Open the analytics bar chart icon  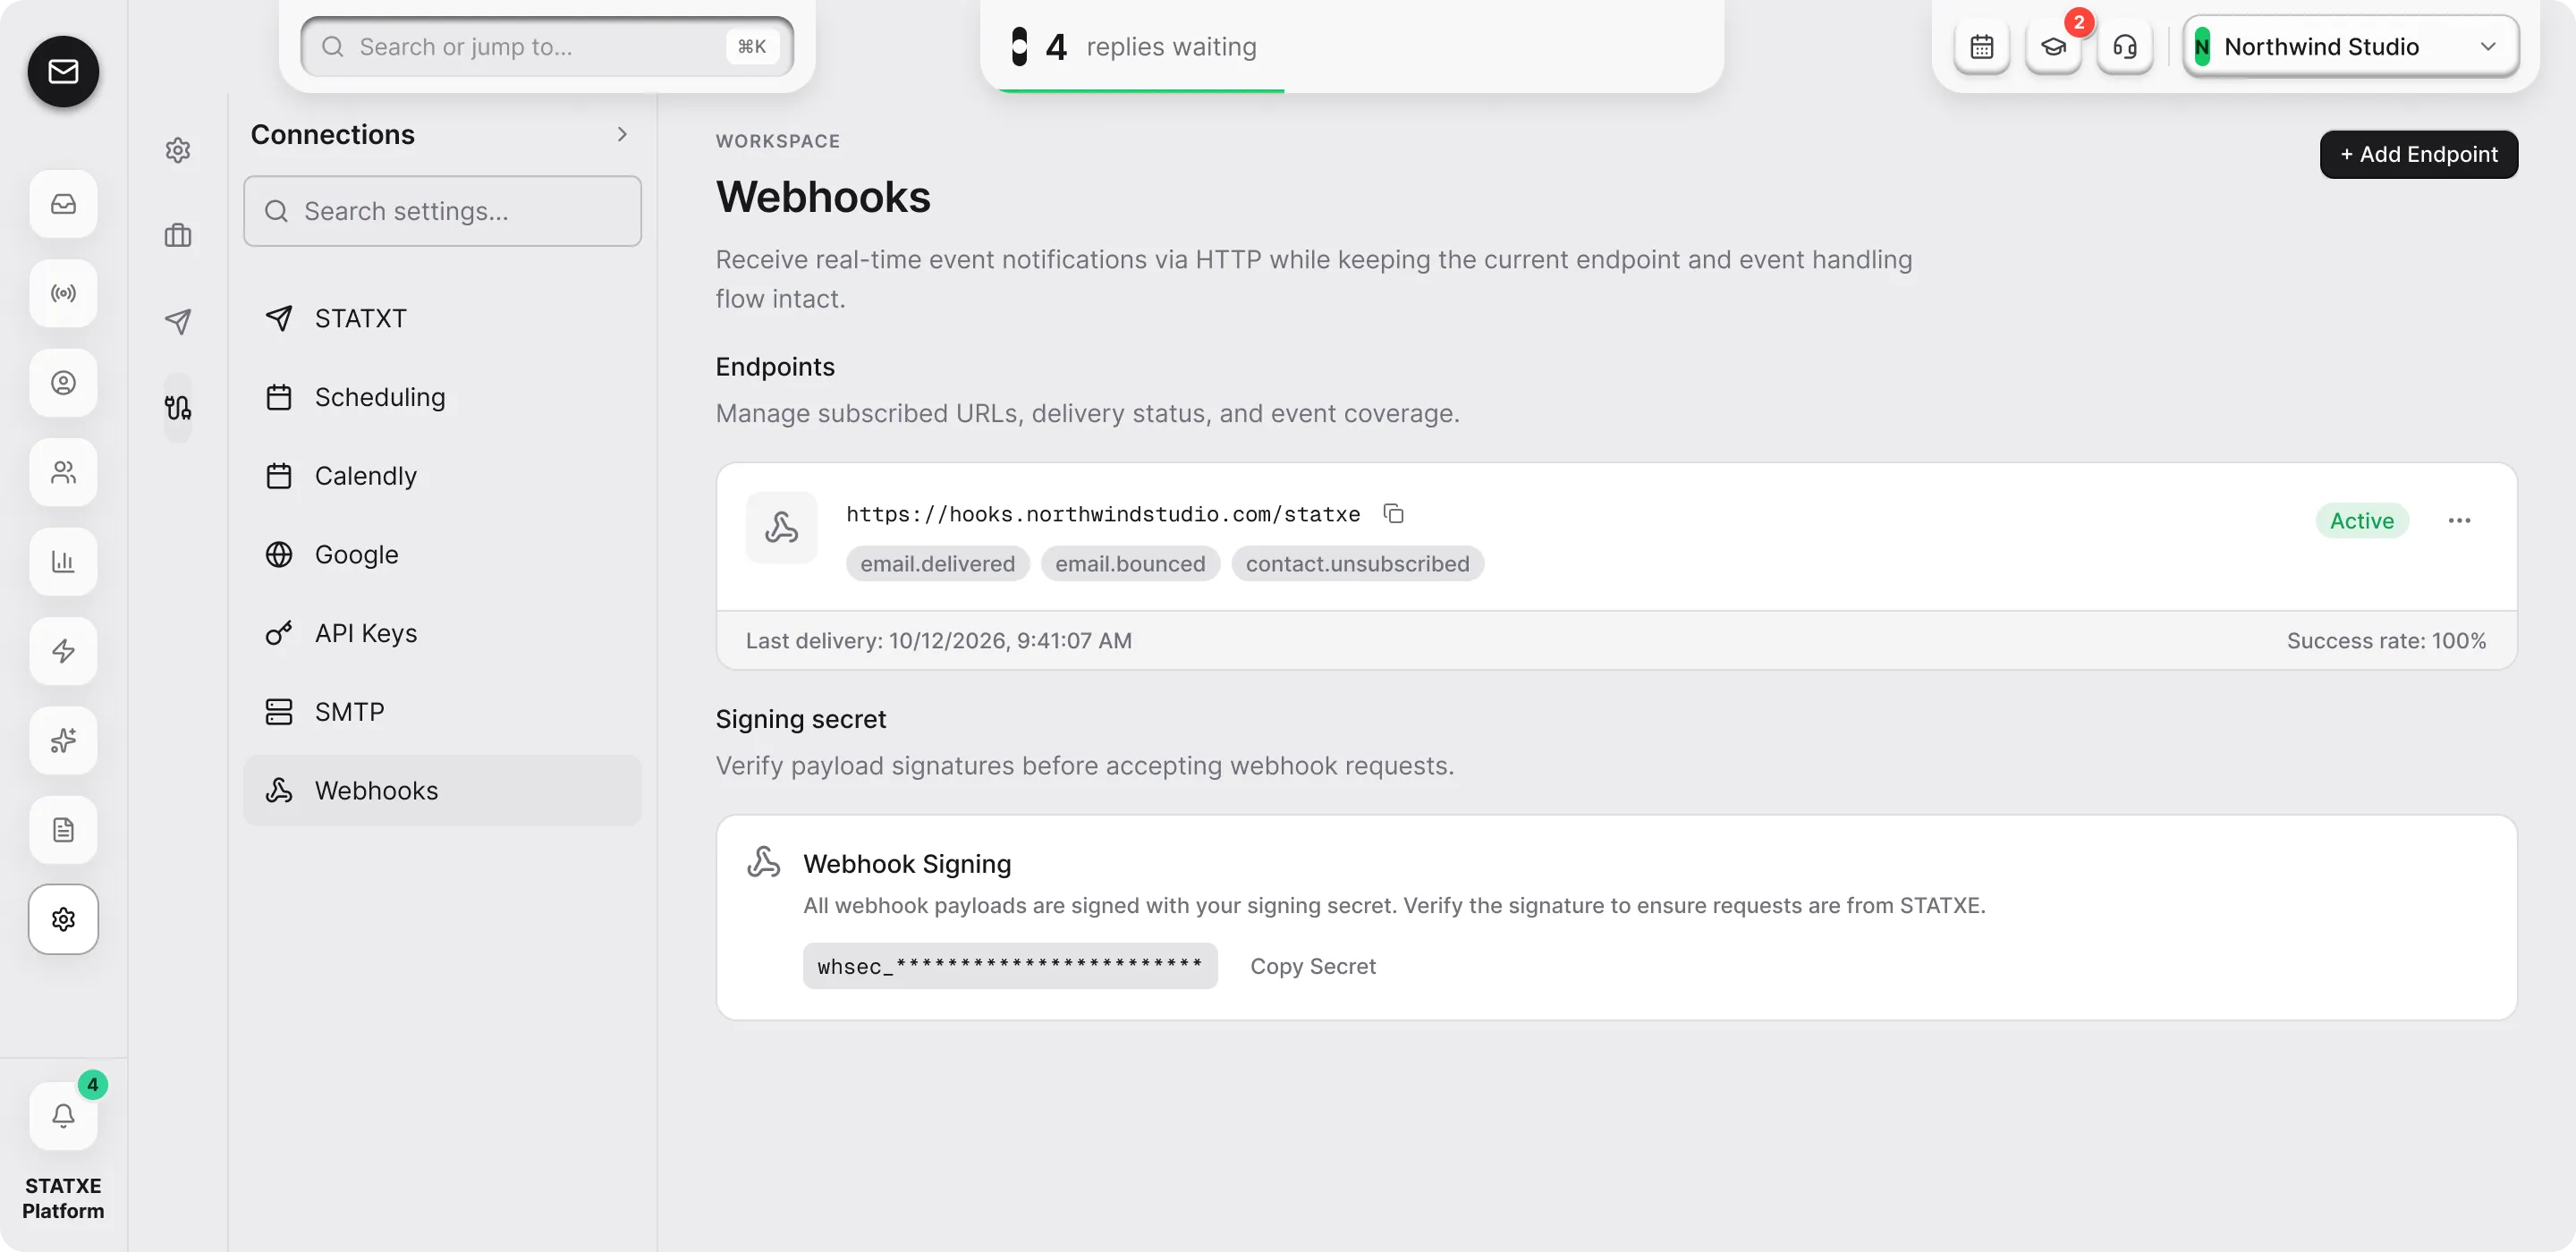[63, 561]
